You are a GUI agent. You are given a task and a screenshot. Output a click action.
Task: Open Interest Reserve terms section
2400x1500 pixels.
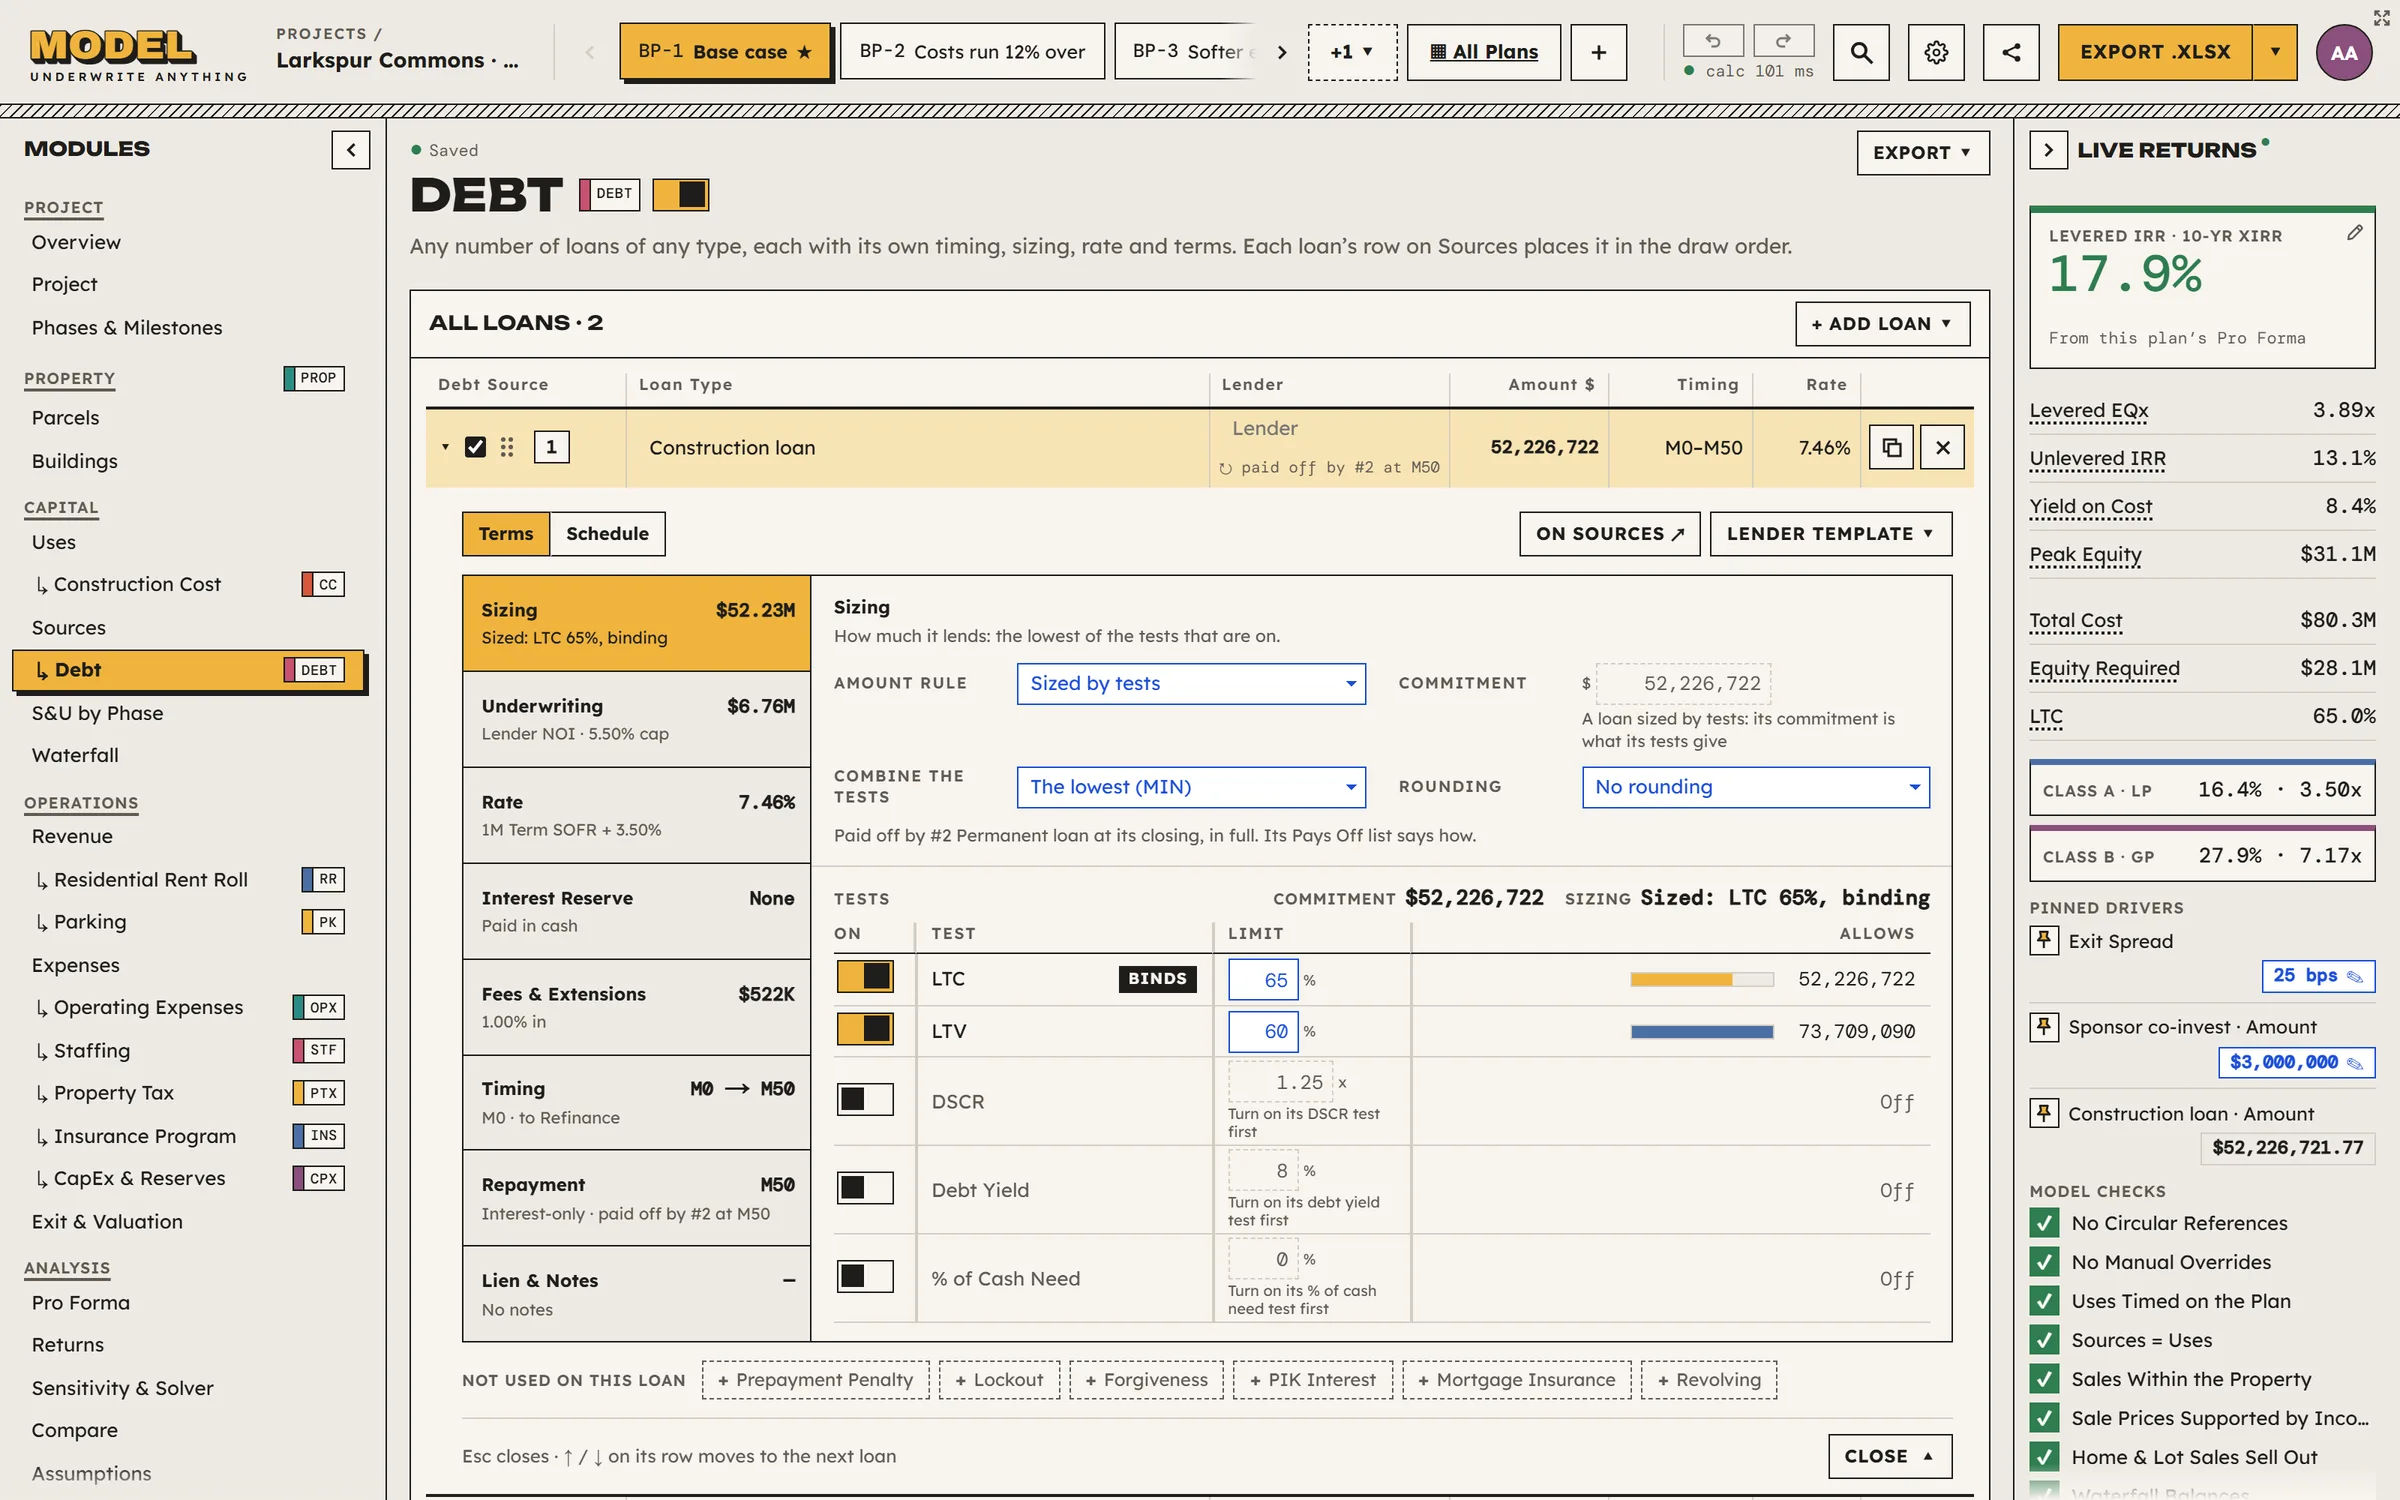637,911
